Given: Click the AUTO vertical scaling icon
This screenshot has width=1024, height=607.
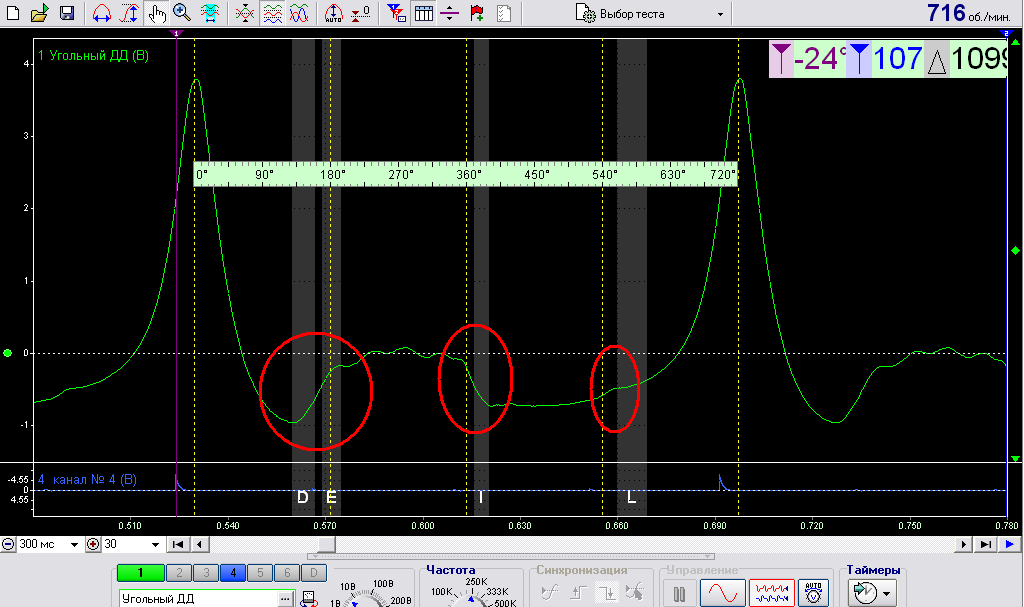Looking at the screenshot, I should pos(333,12).
